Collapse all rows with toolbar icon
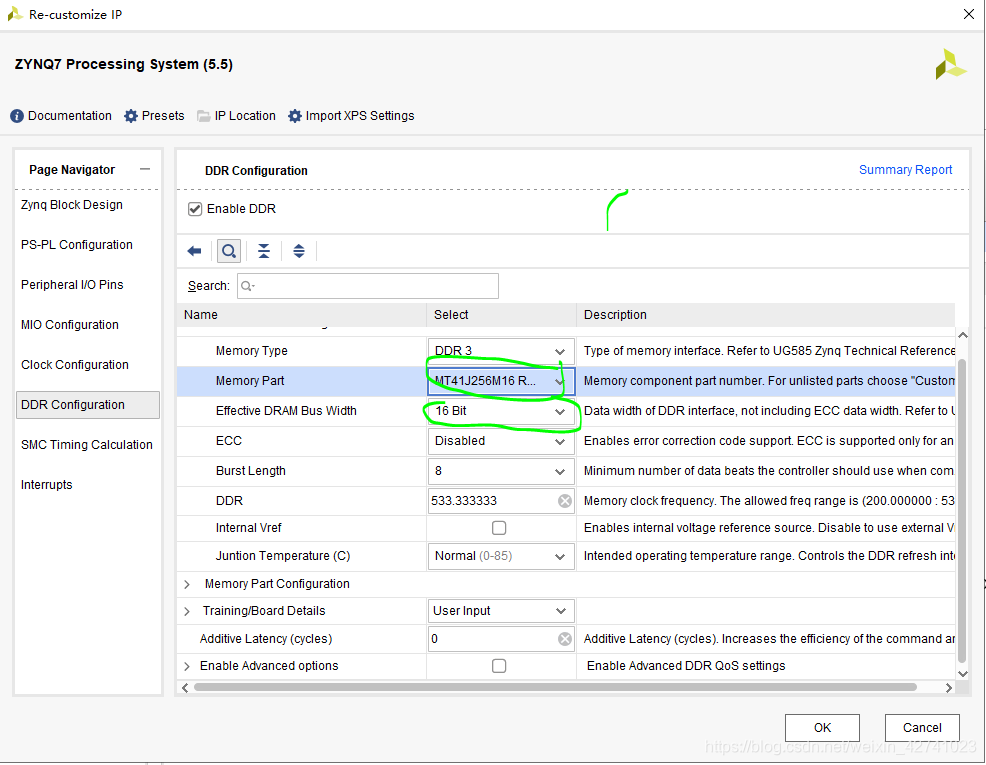Viewport: 986px width, 765px height. pos(264,251)
